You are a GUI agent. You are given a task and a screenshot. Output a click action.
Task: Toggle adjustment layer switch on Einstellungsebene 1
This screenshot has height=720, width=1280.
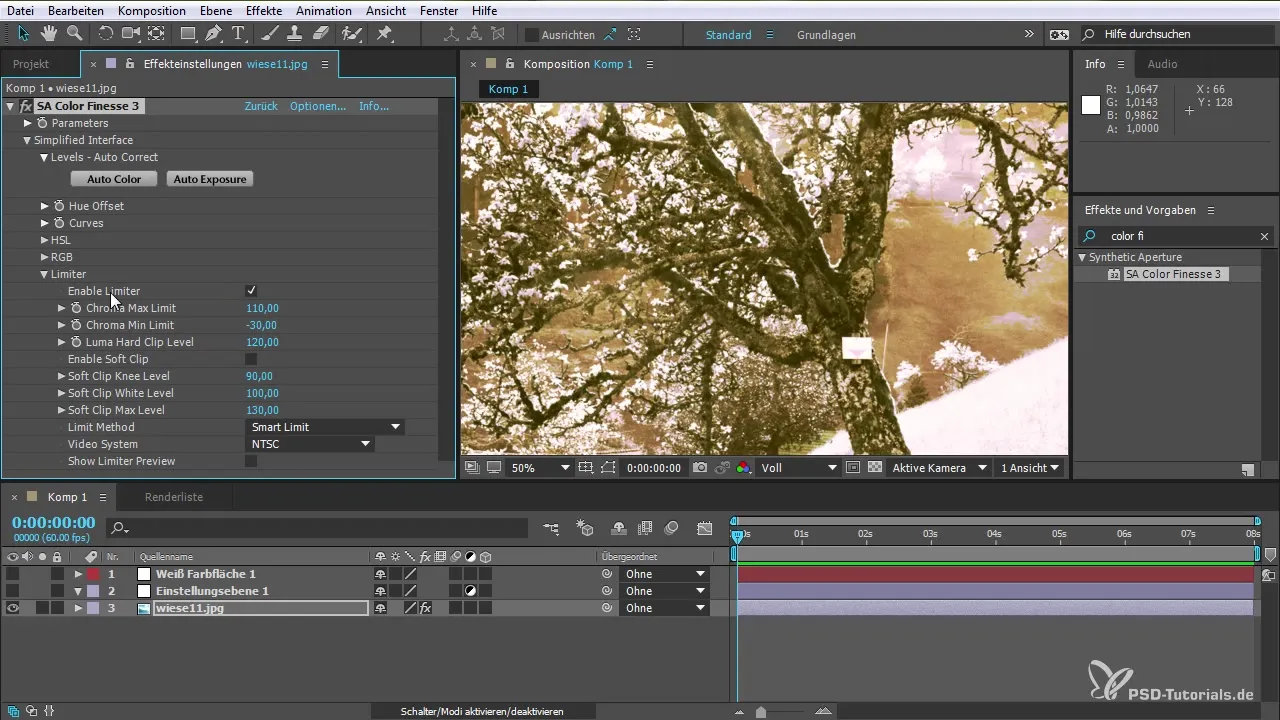coord(470,591)
